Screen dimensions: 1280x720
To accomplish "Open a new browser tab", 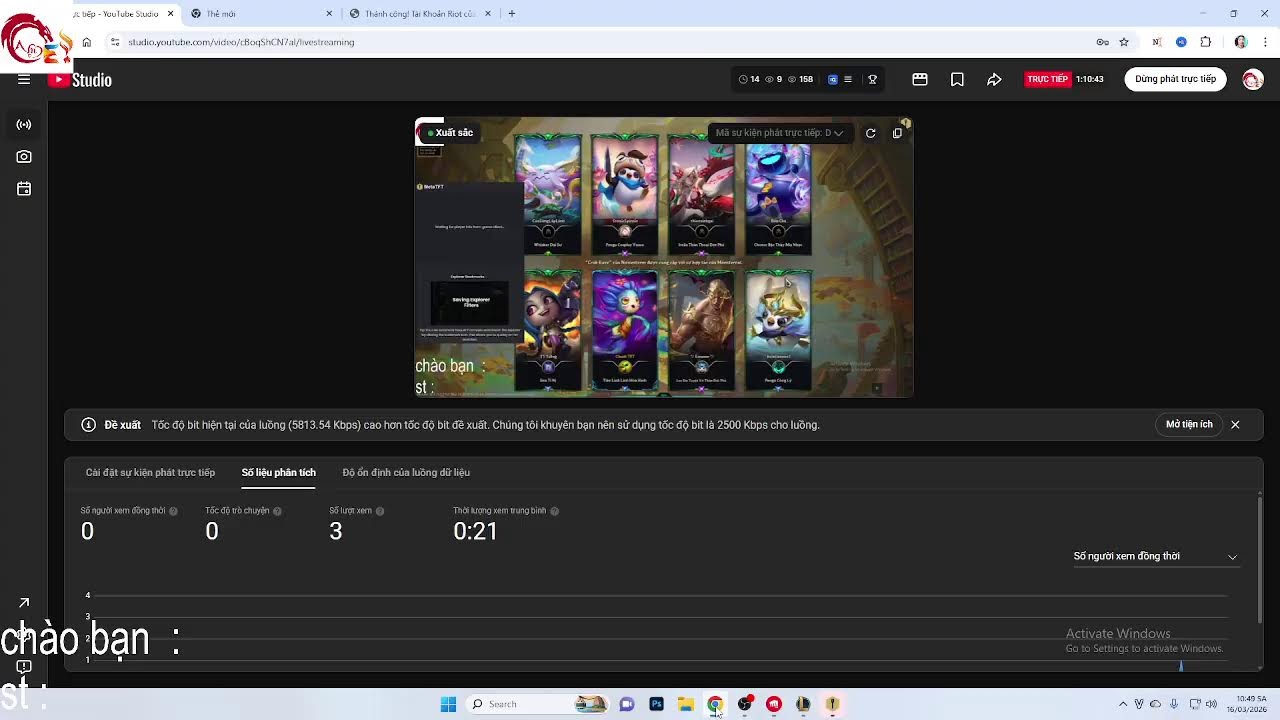I will 512,14.
